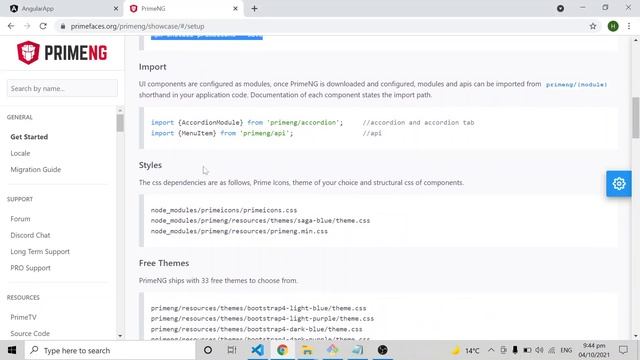Open the notifications action center
The image size is (640, 360).
623,350
